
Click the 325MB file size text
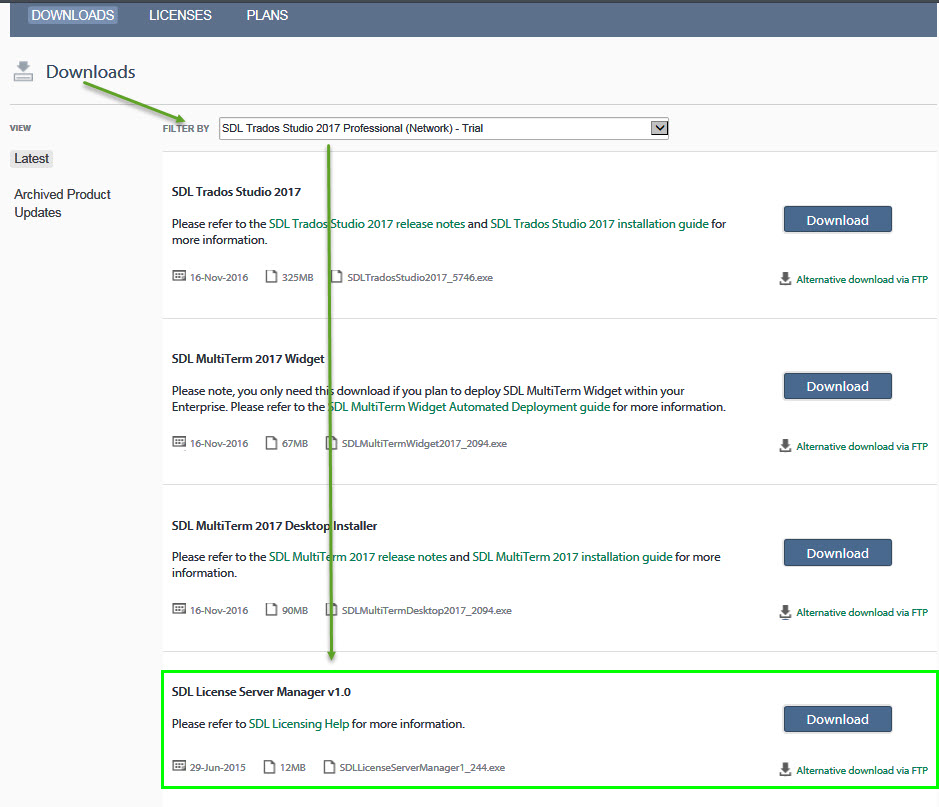coord(298,278)
